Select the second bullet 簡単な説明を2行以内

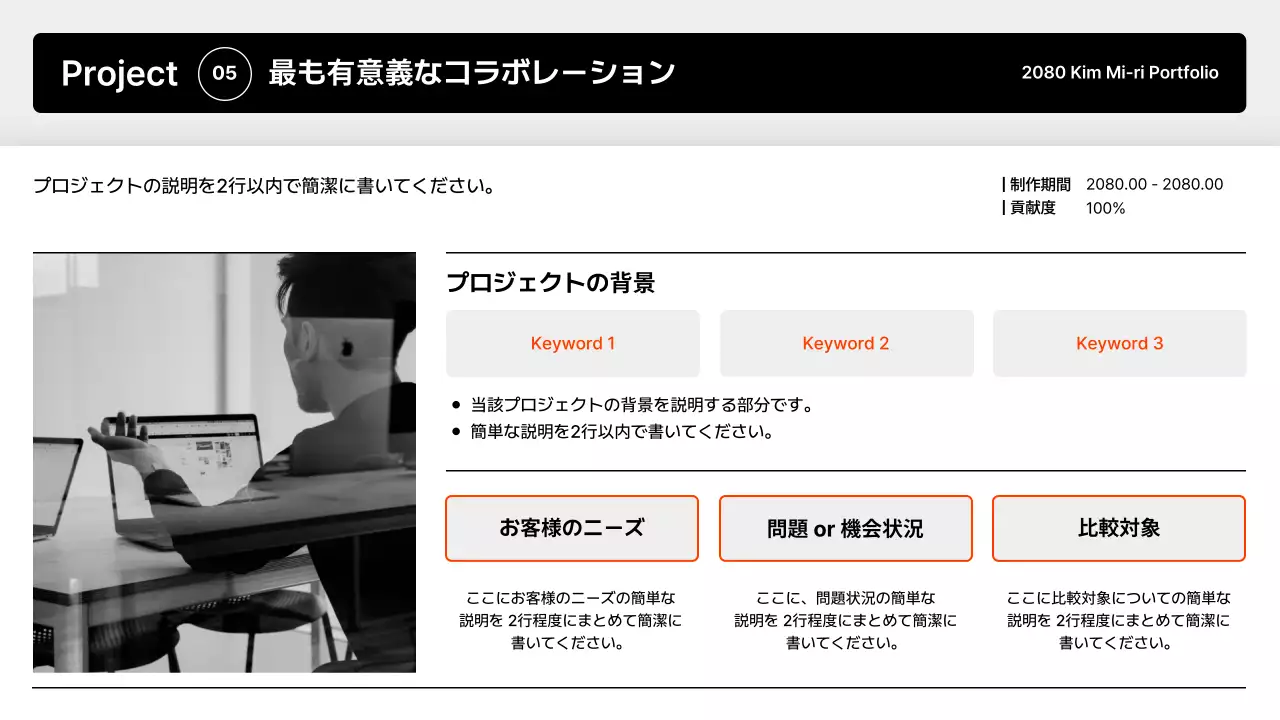click(622, 432)
